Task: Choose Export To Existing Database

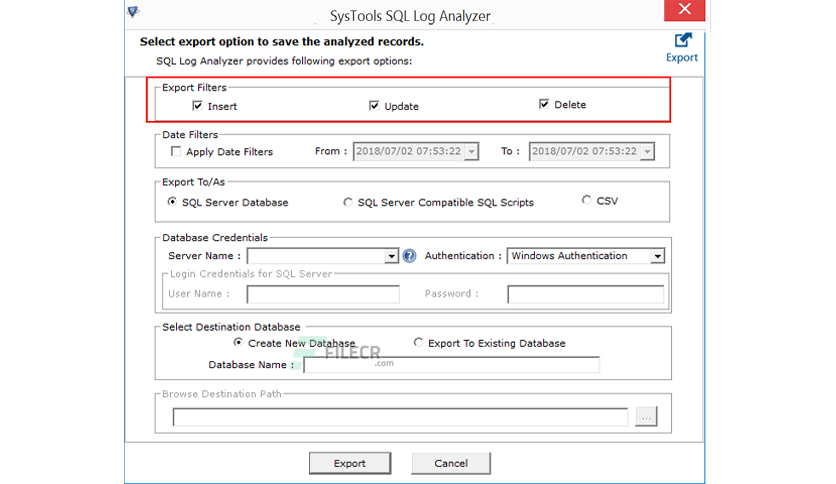Action: 418,342
